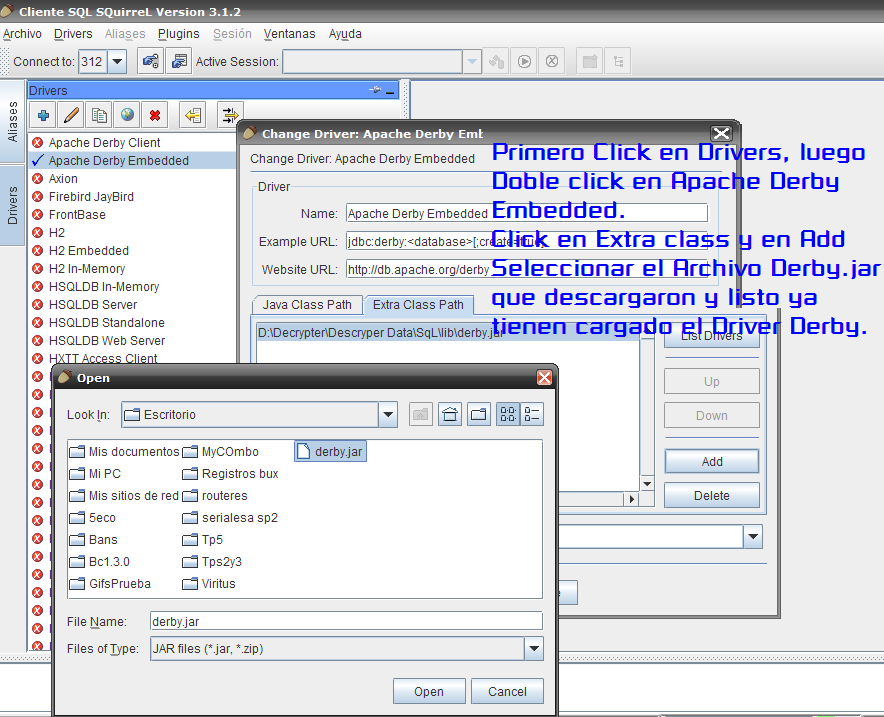
Task: Expand the Connect to alias dropdown
Action: coord(117,61)
